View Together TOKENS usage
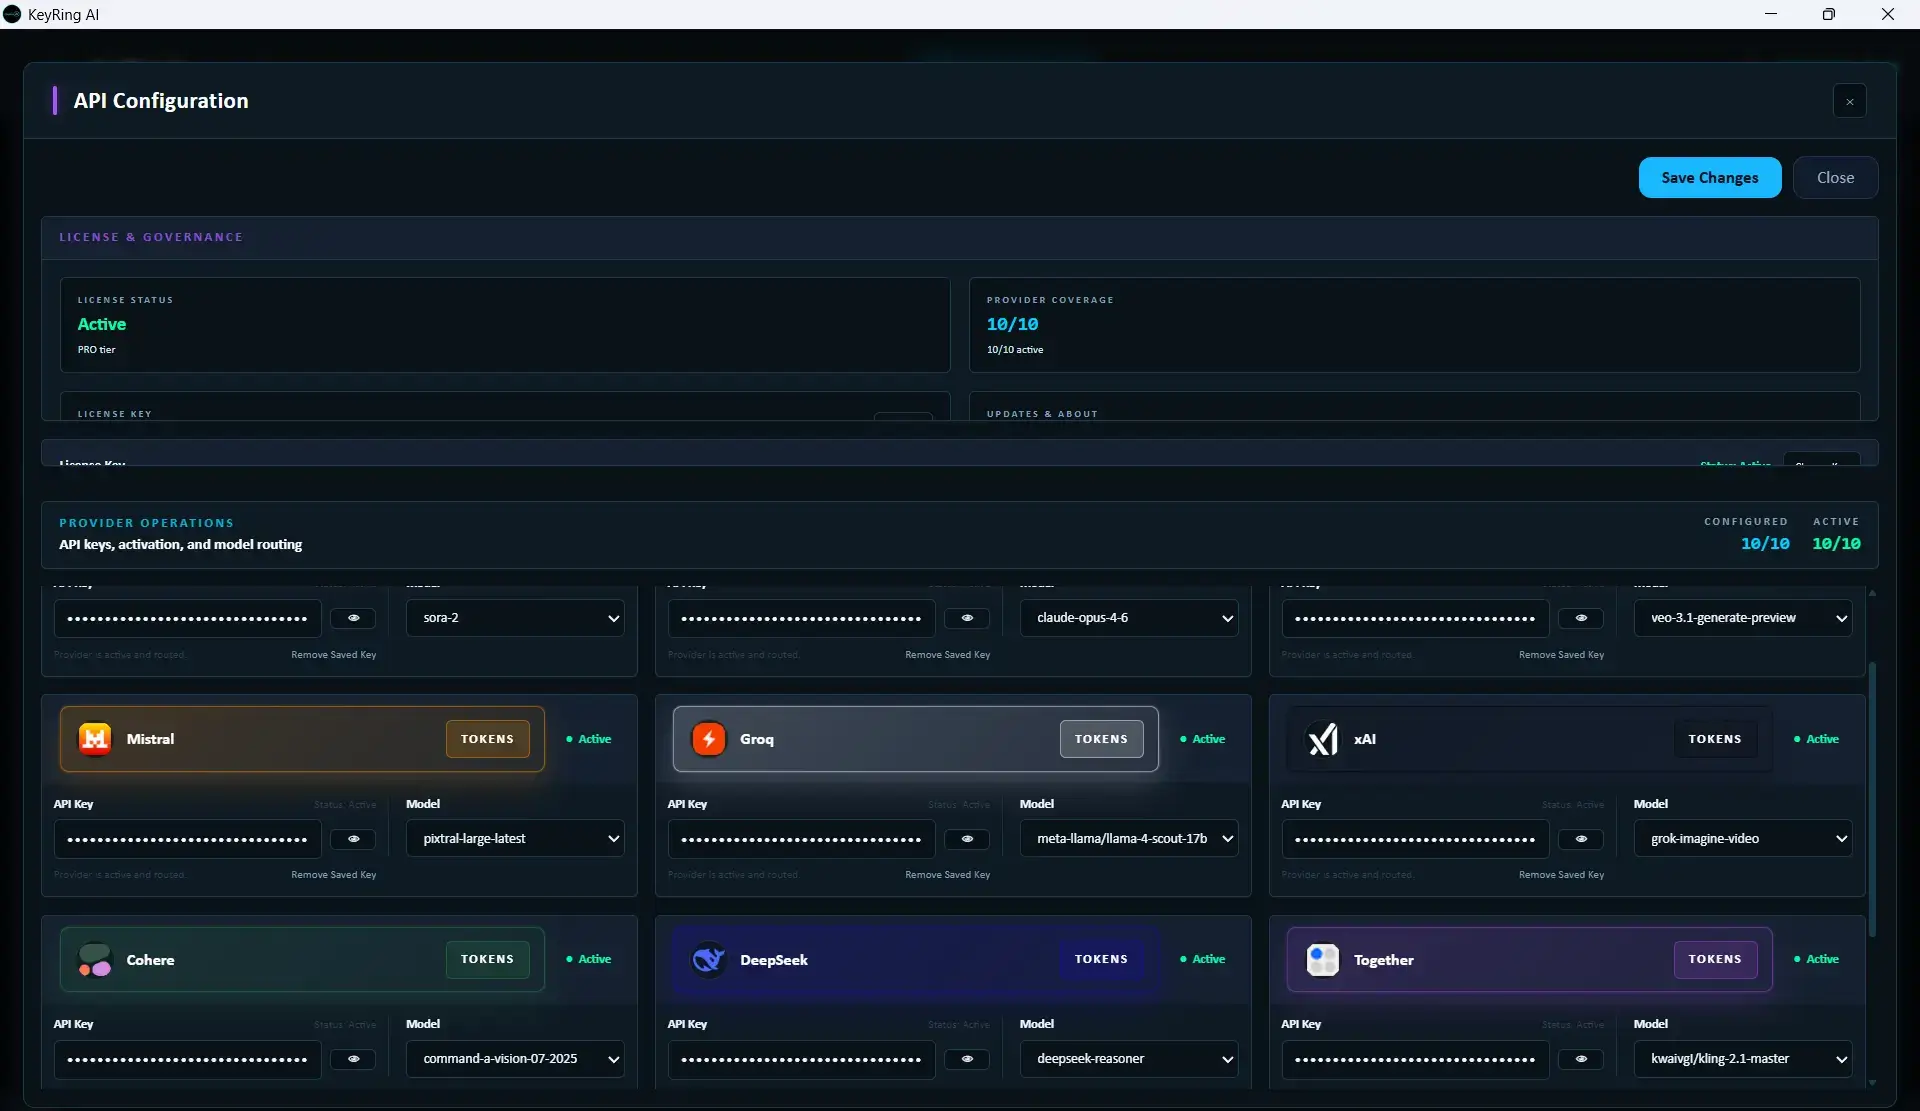 (1715, 960)
